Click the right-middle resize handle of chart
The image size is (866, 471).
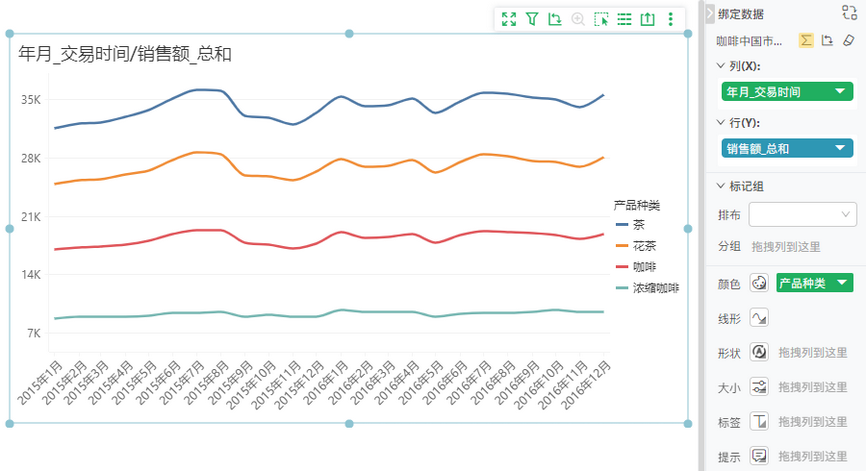(688, 229)
